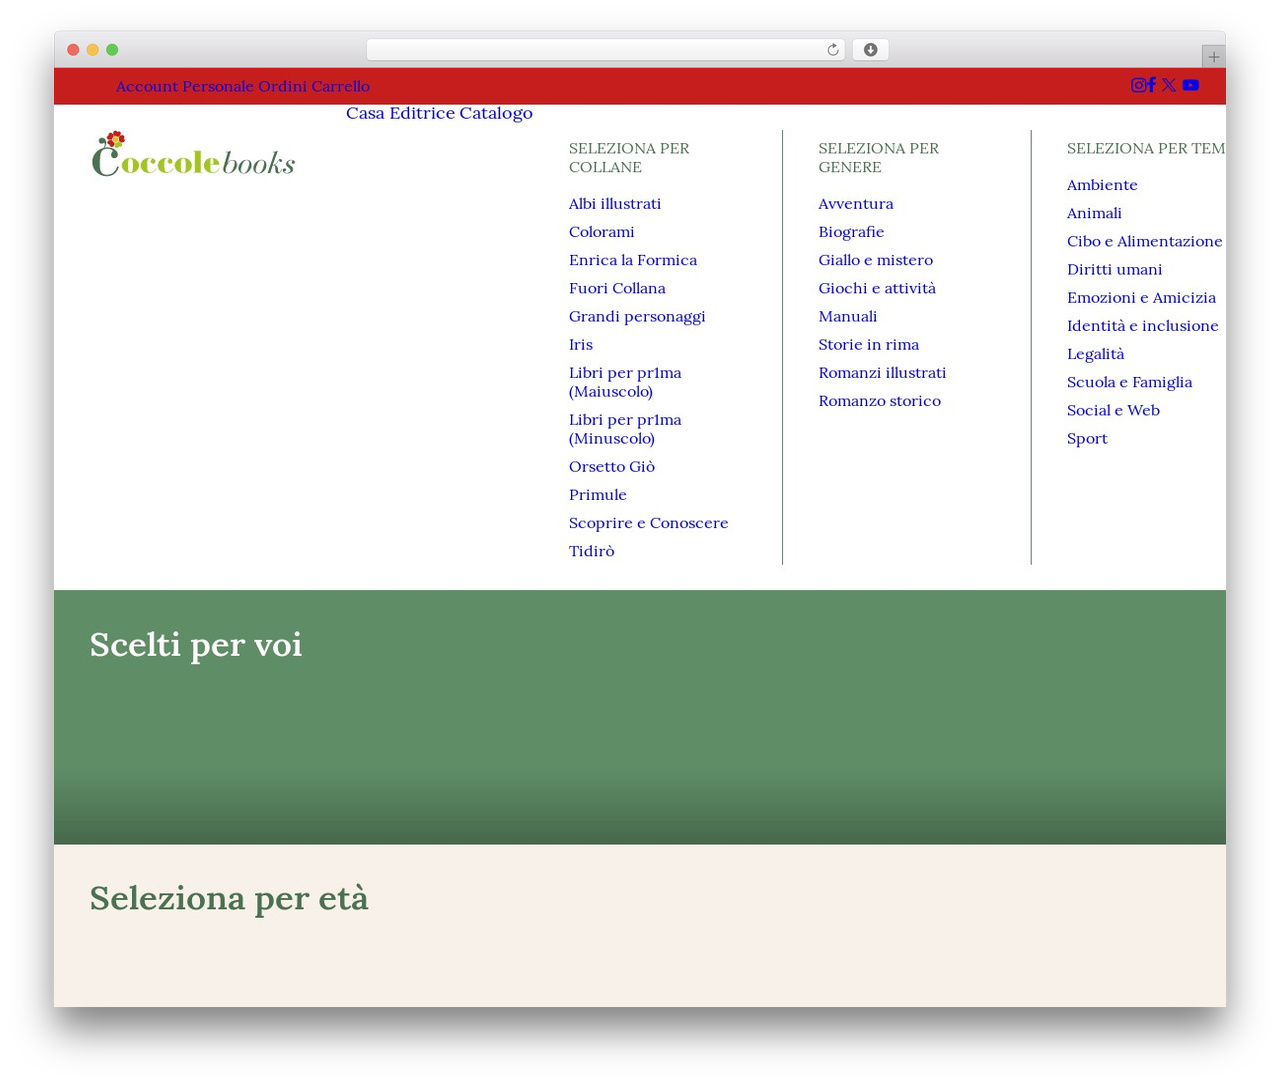1280x1084 pixels.
Task: Choose Fuori Collana link
Action: tap(617, 288)
